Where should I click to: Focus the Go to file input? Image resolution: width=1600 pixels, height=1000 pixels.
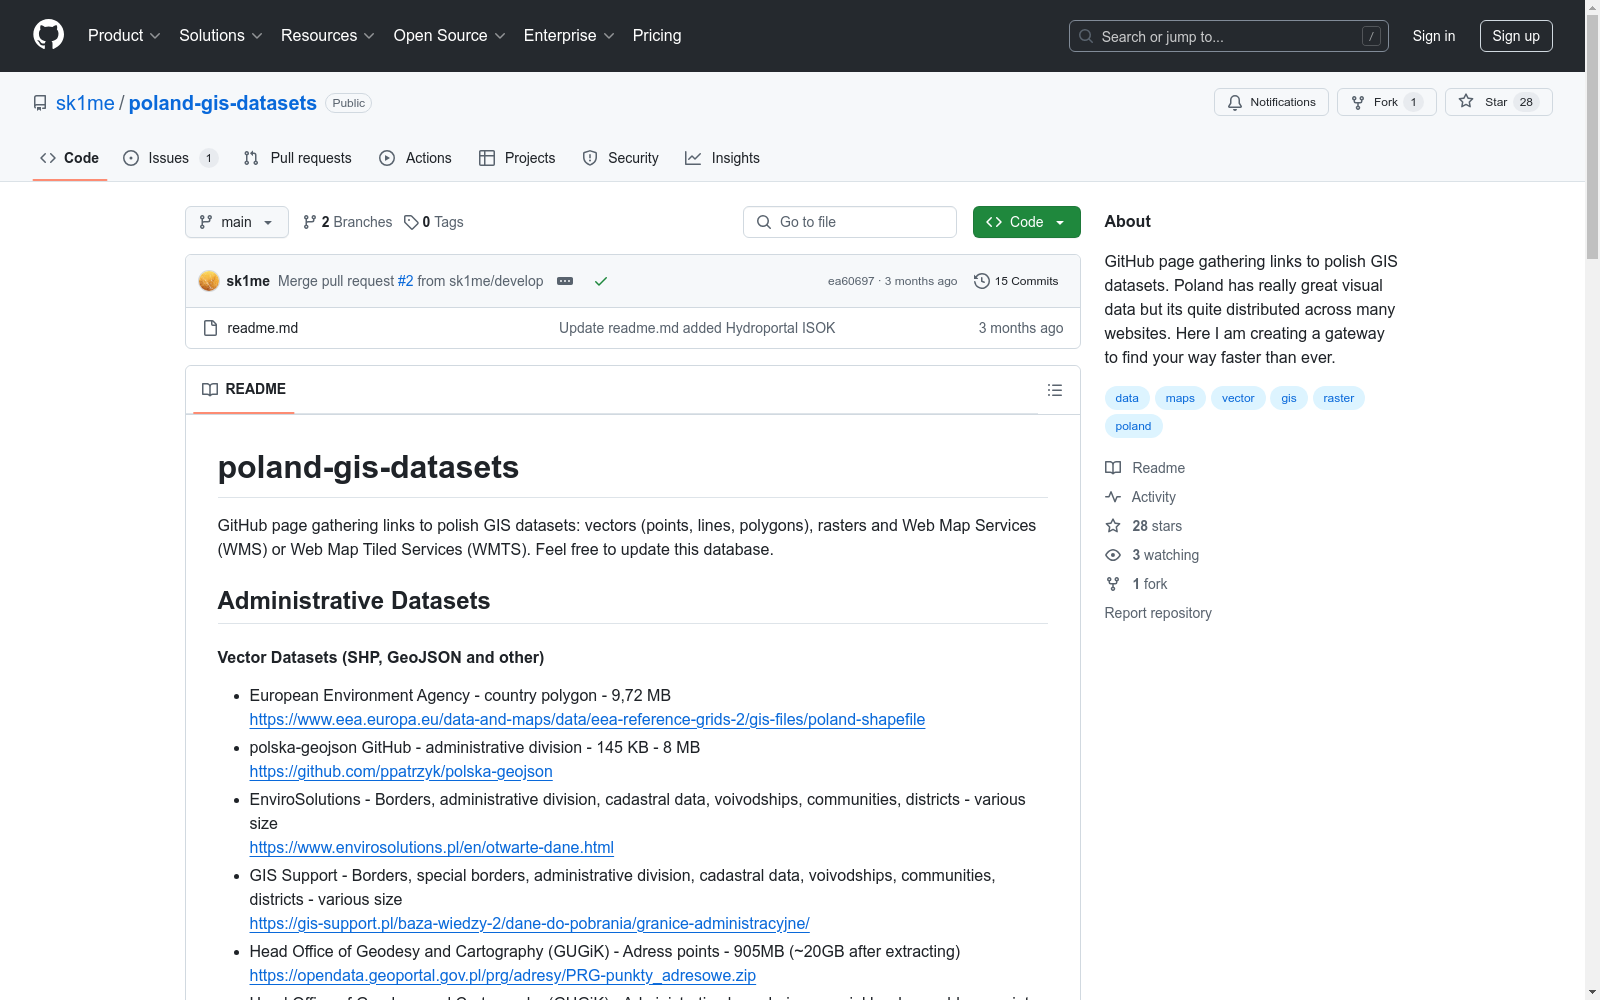pos(850,222)
